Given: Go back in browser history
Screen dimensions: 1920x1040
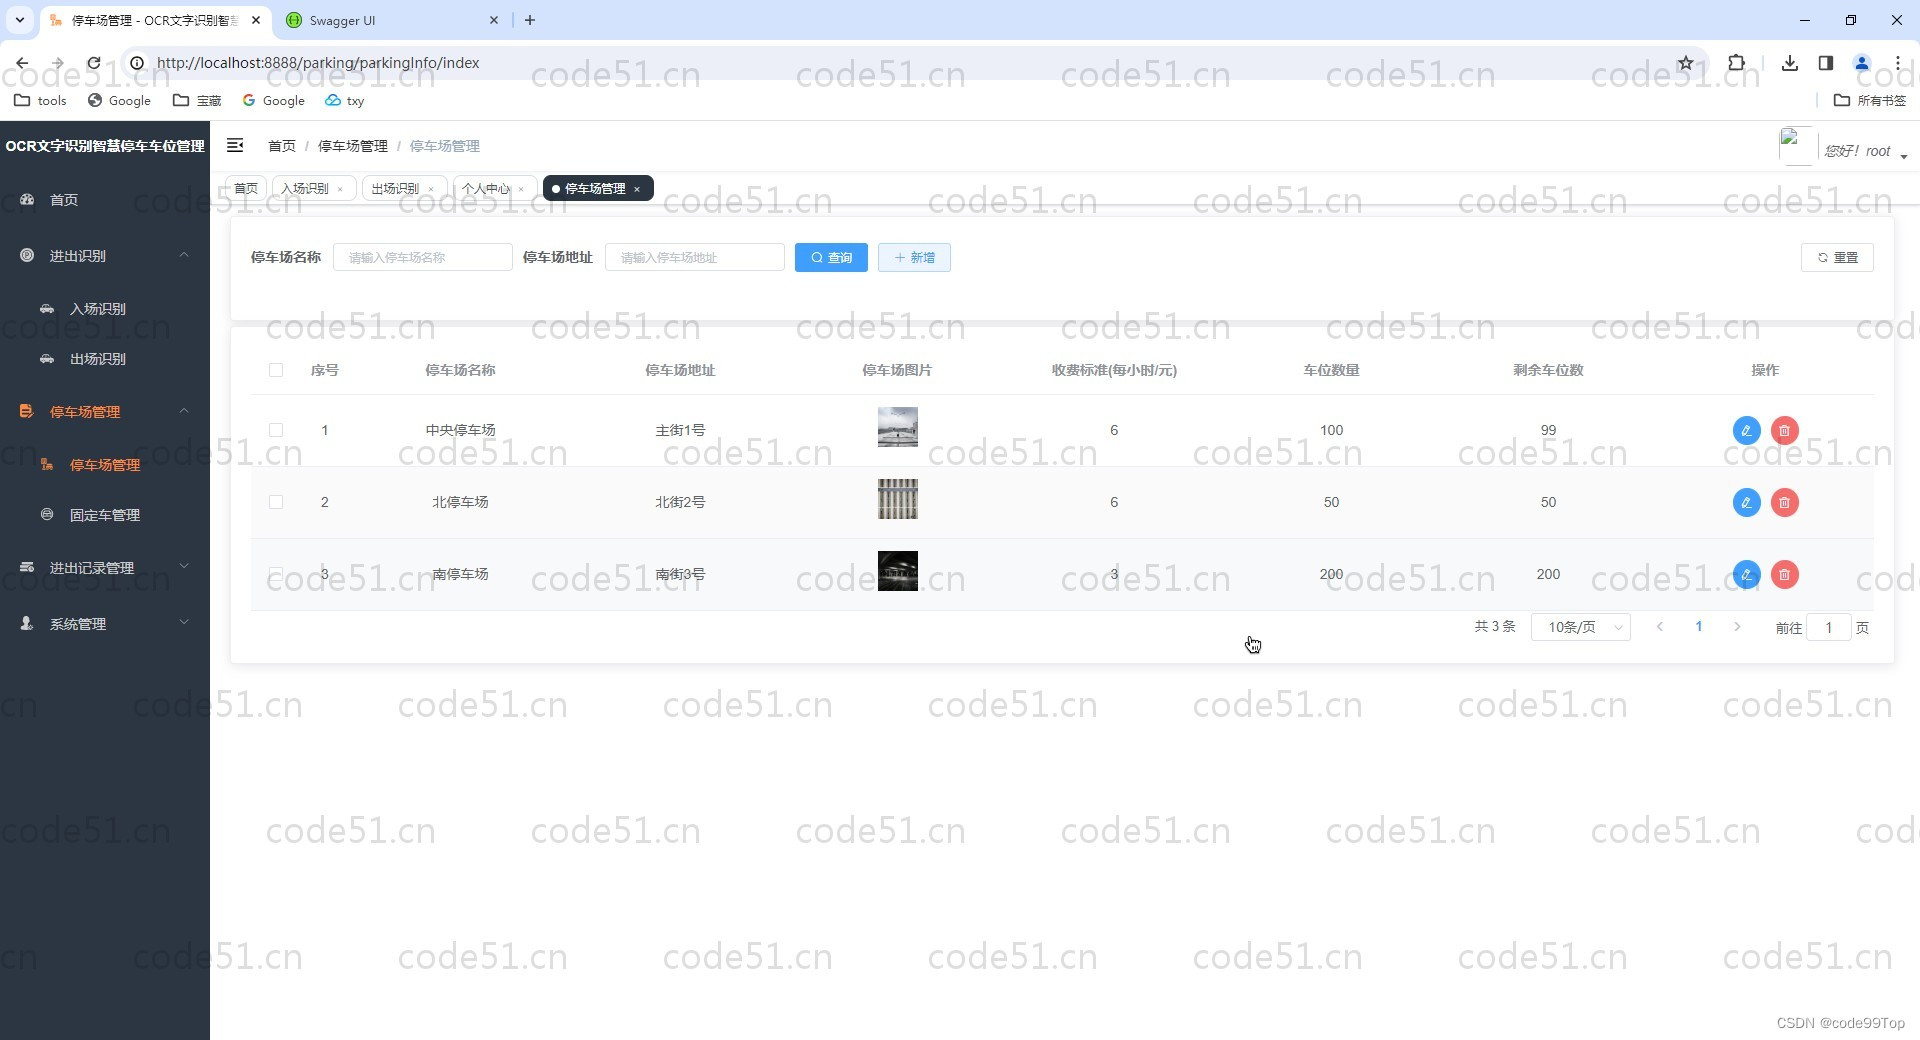Looking at the screenshot, I should click(x=22, y=63).
